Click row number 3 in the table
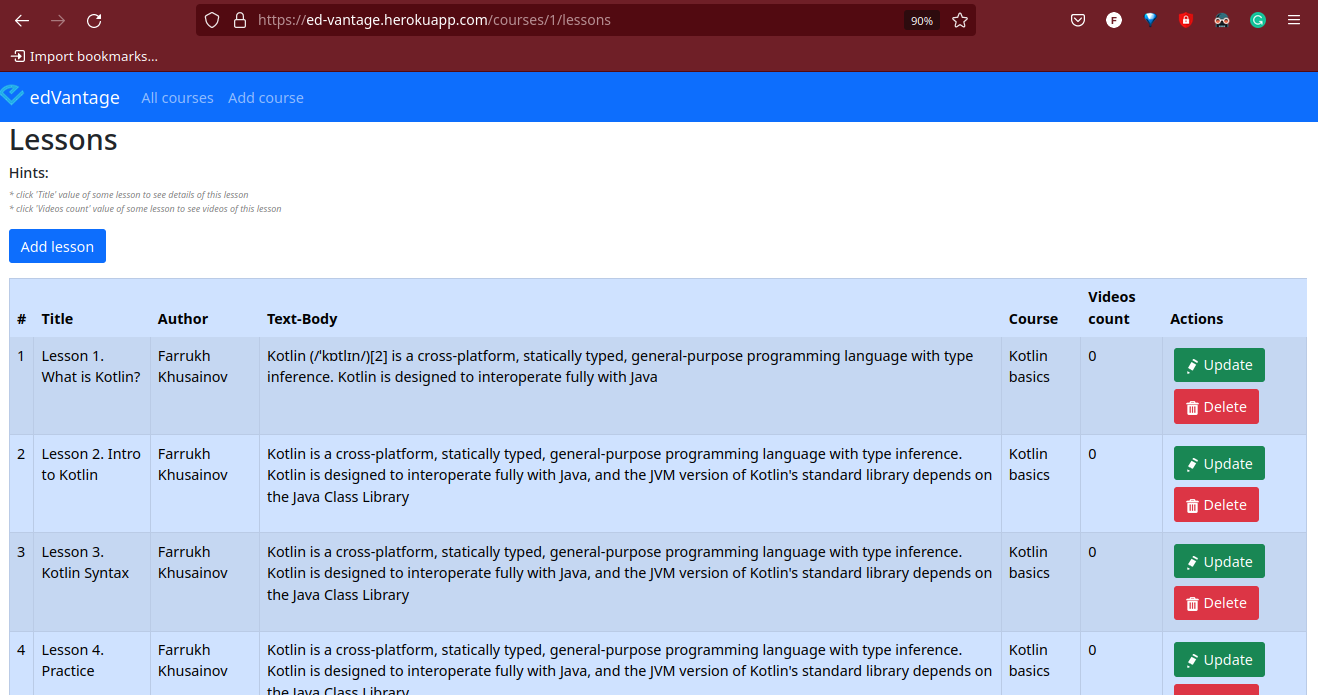Screen dimensions: 1318x695 (22, 552)
